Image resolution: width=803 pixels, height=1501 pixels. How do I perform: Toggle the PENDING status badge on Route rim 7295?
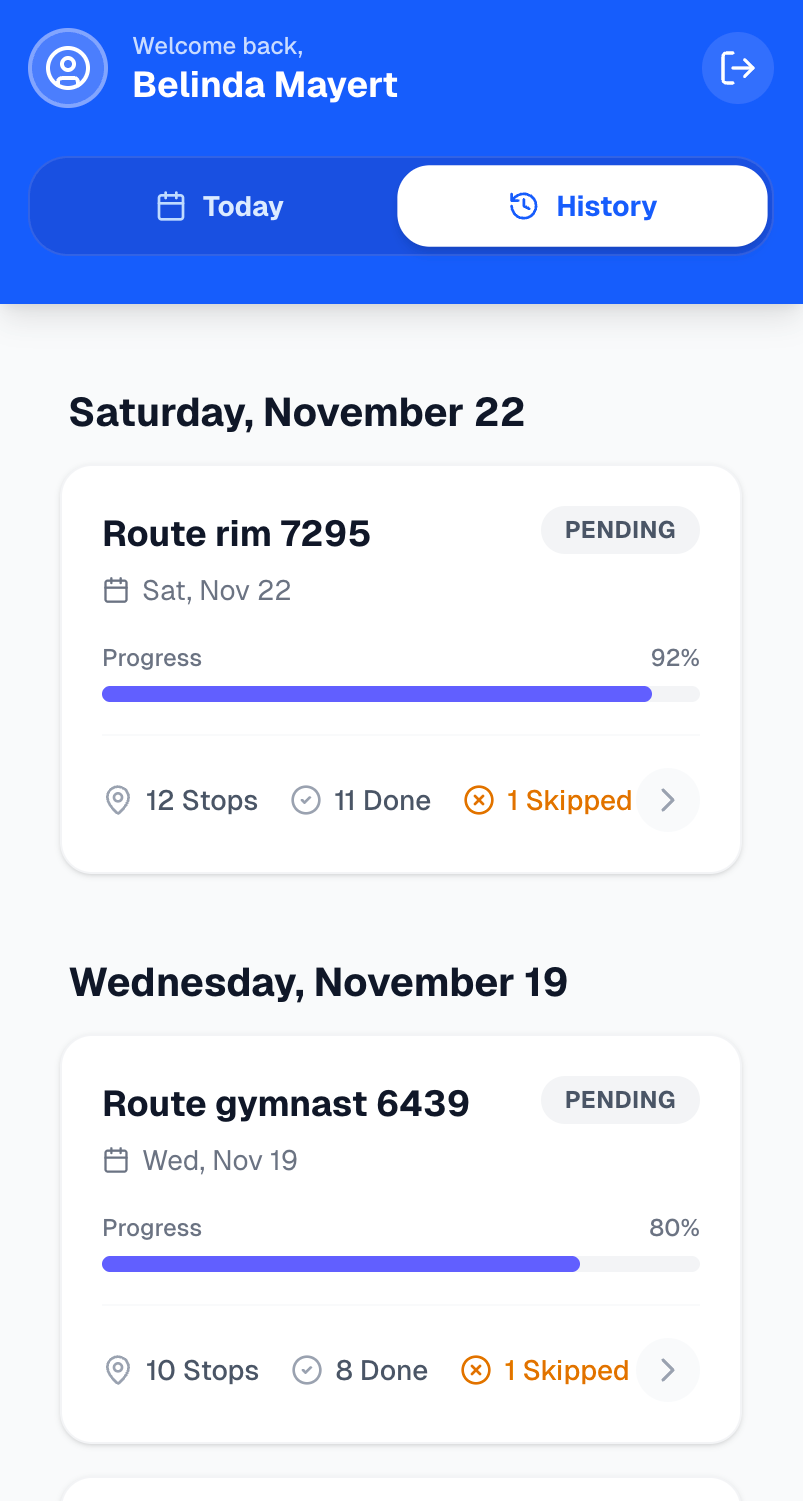tap(620, 530)
